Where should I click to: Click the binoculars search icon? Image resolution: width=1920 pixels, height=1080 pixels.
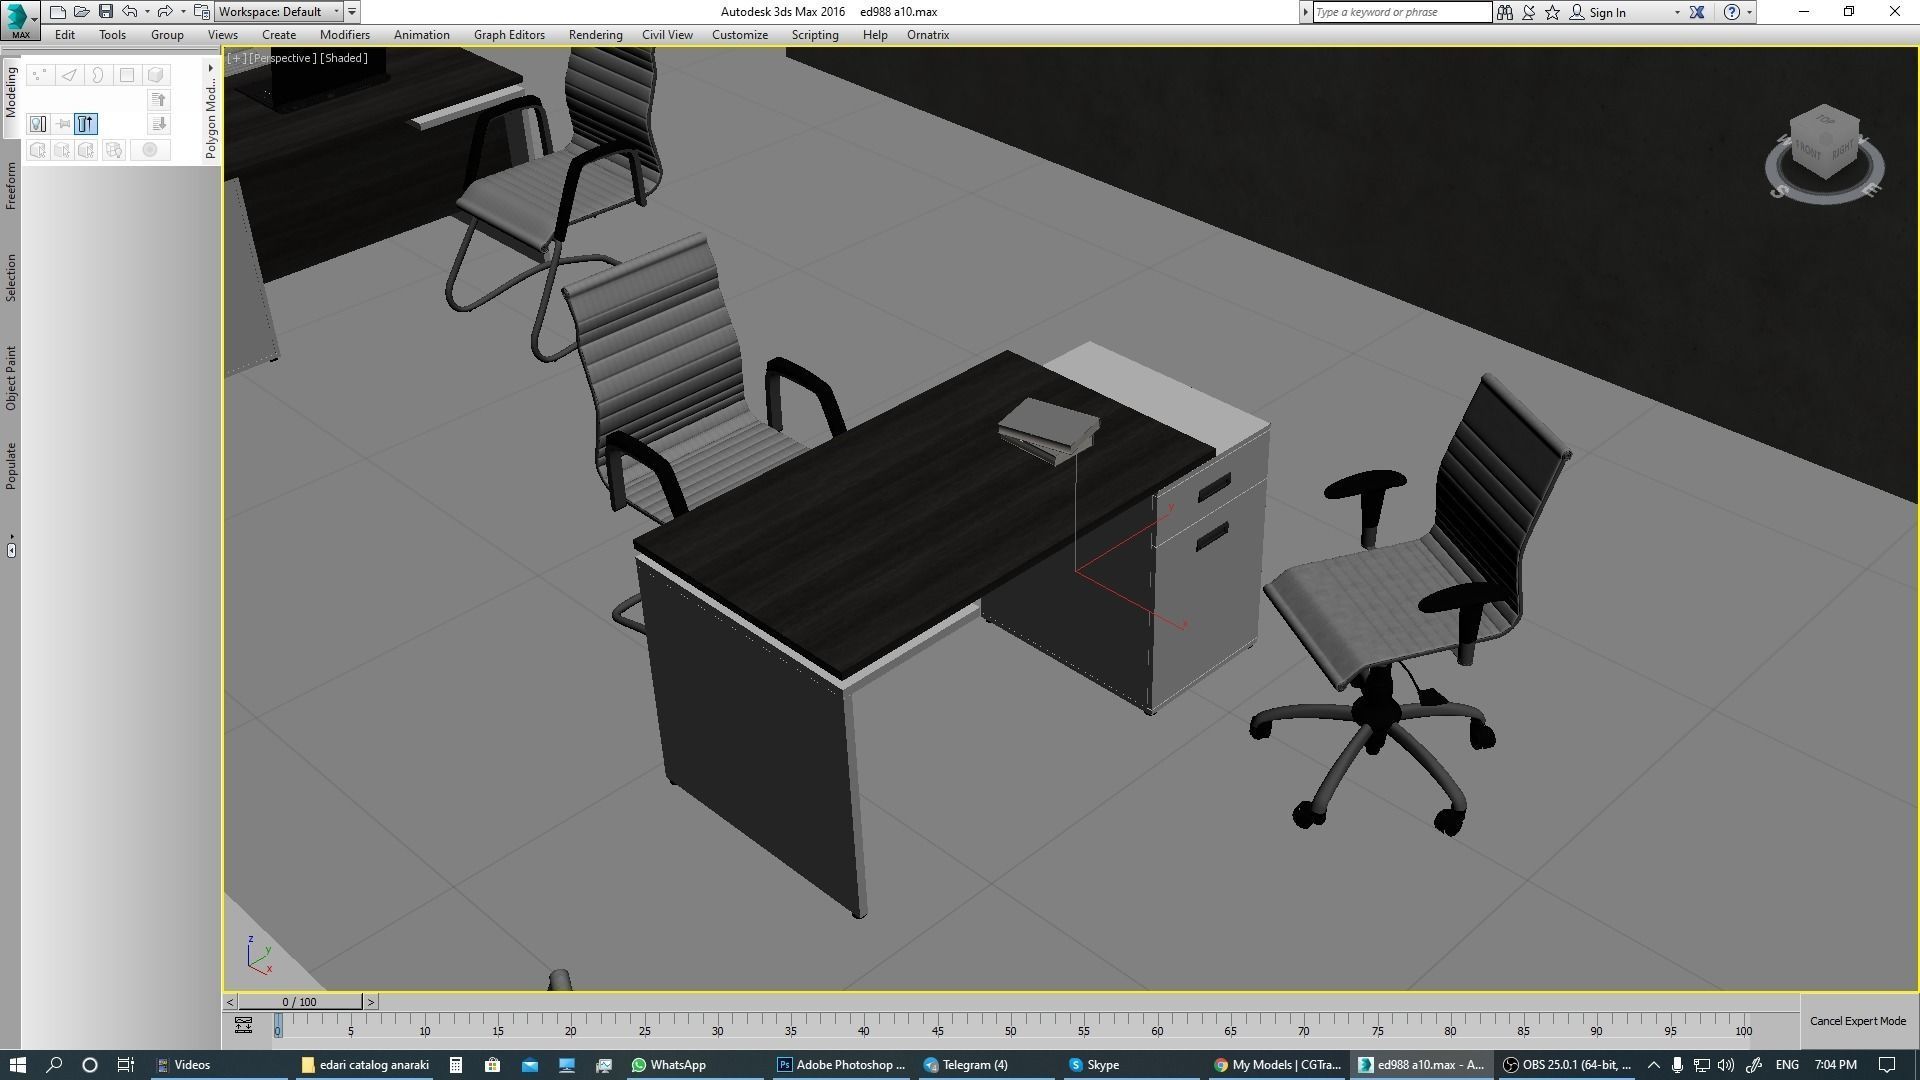(1504, 12)
